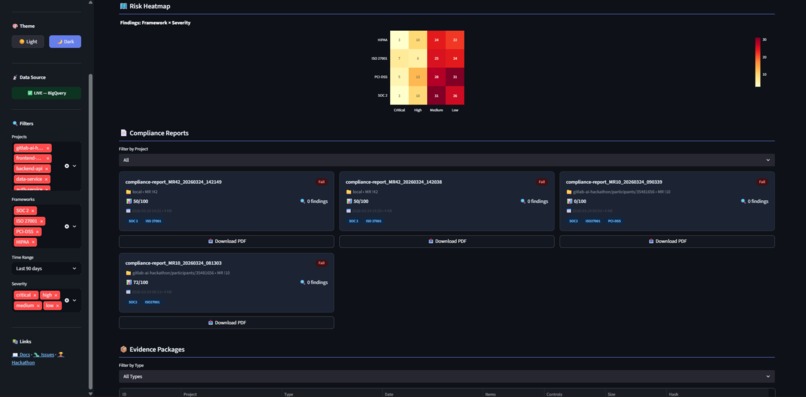The image size is (806, 397).
Task: Remove the PCI-DSS framework tag
Action: click(38, 231)
